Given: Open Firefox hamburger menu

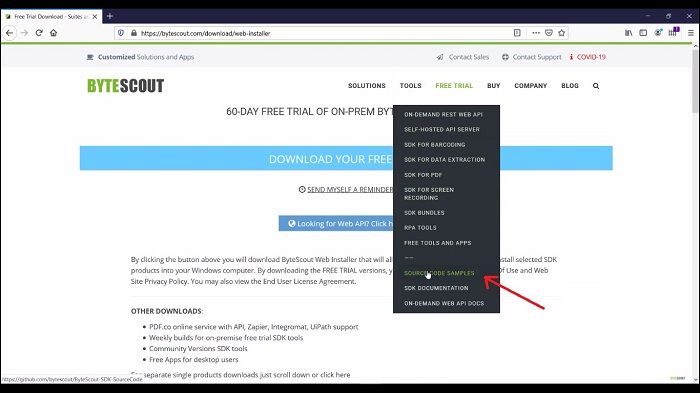Looking at the screenshot, I should click(691, 33).
